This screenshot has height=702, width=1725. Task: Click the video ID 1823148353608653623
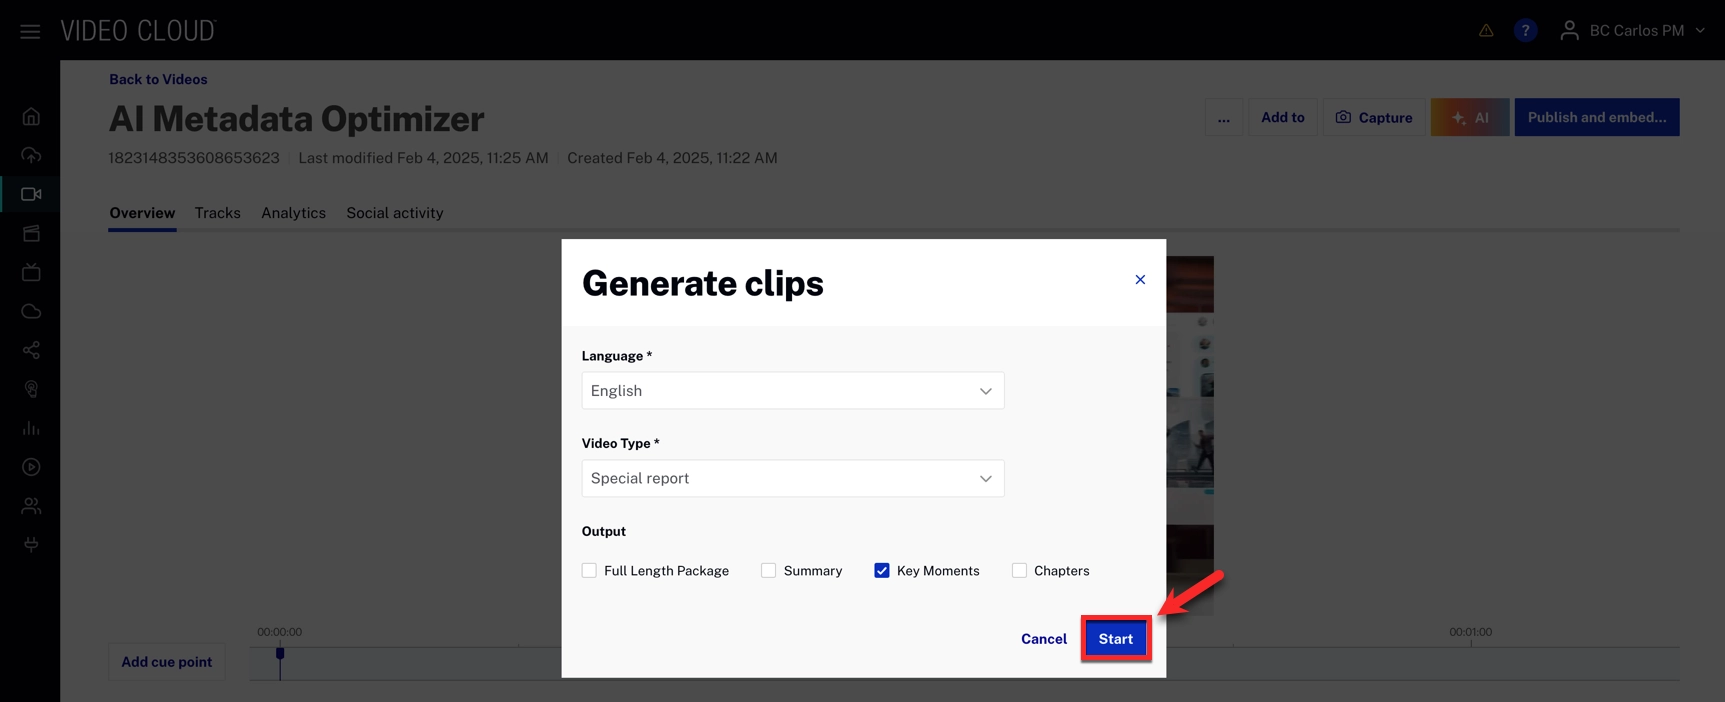[x=194, y=158]
